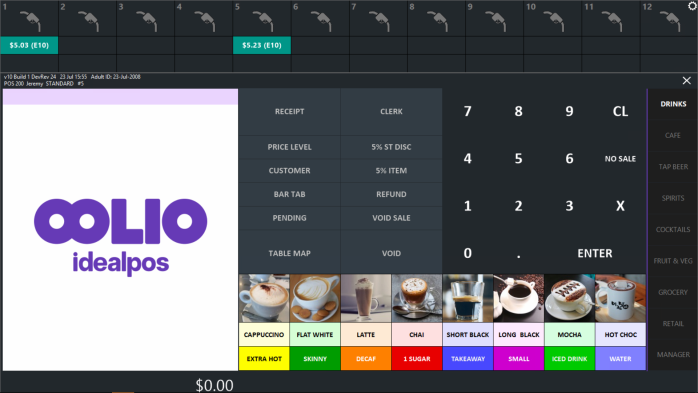Select the red 1 SUGAR modifier
Image resolution: width=698 pixels, height=393 pixels.
[417, 359]
